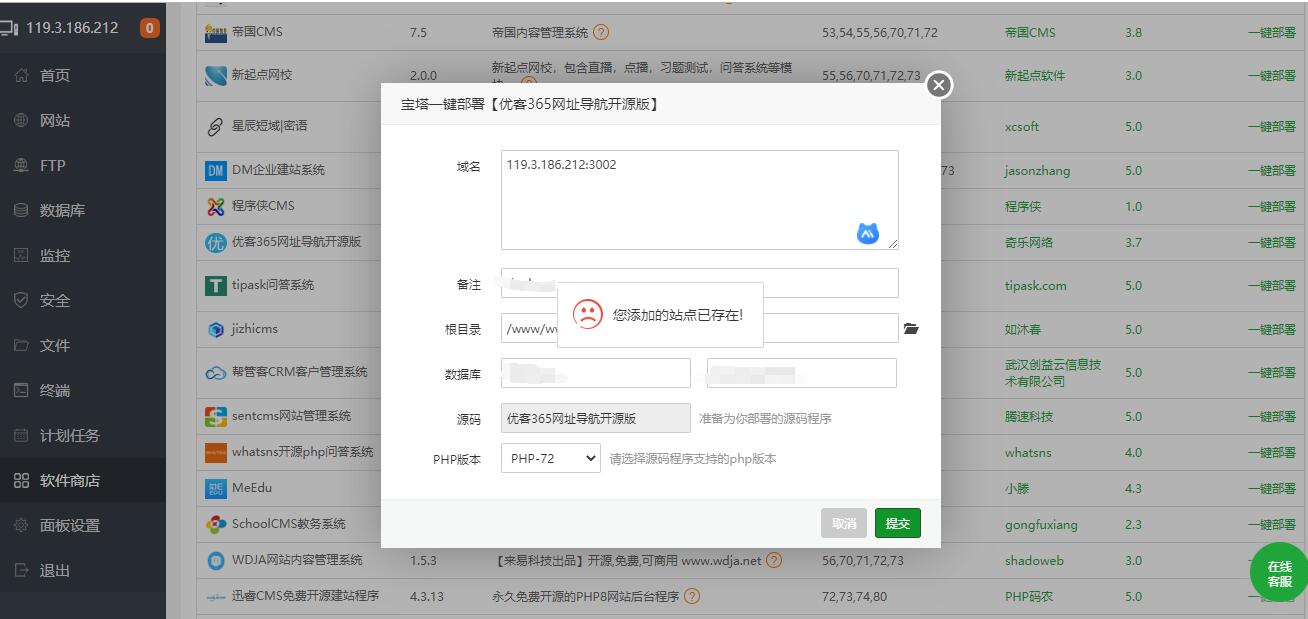Open the 帝国CMS provider link

[x=1030, y=32]
